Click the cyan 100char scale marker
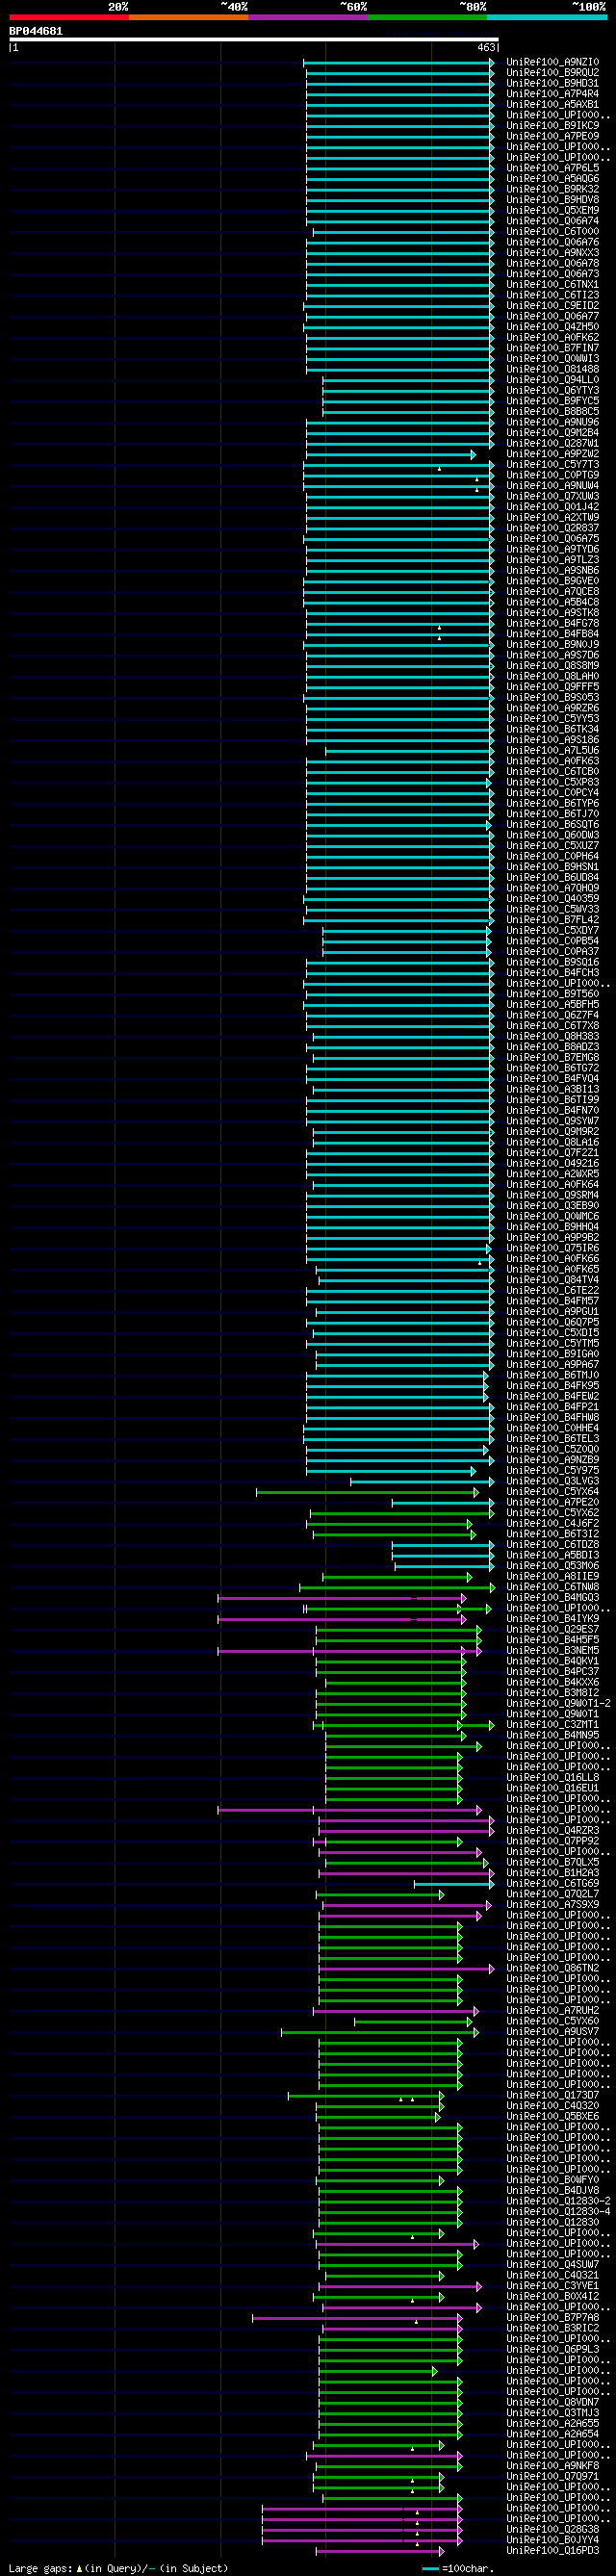 pos(431,2568)
